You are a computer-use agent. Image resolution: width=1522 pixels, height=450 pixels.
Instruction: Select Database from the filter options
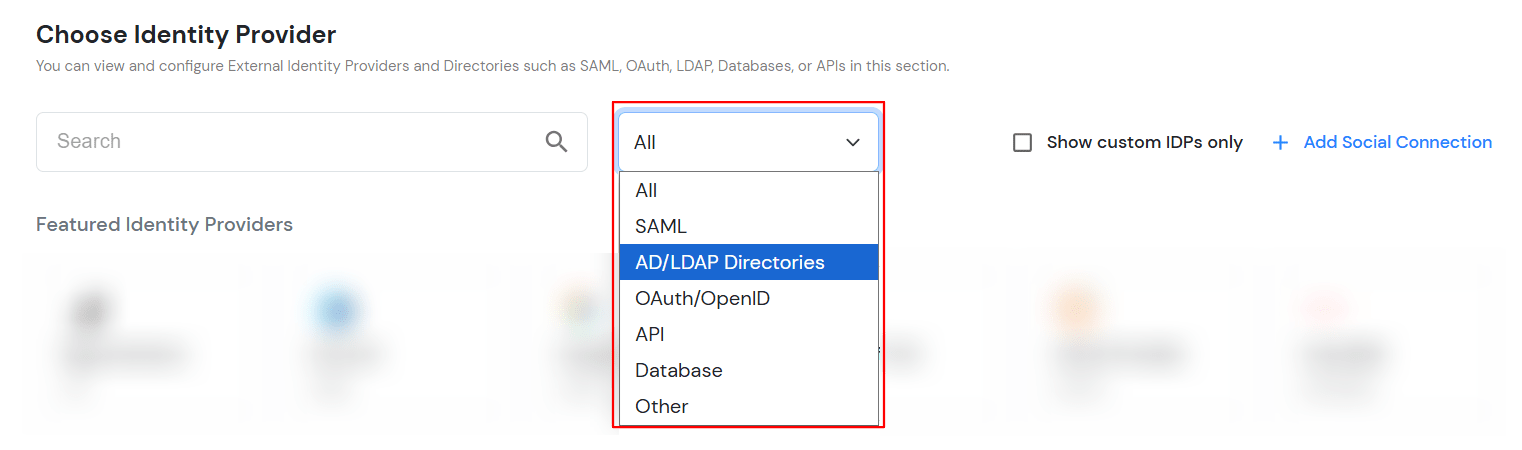point(678,370)
